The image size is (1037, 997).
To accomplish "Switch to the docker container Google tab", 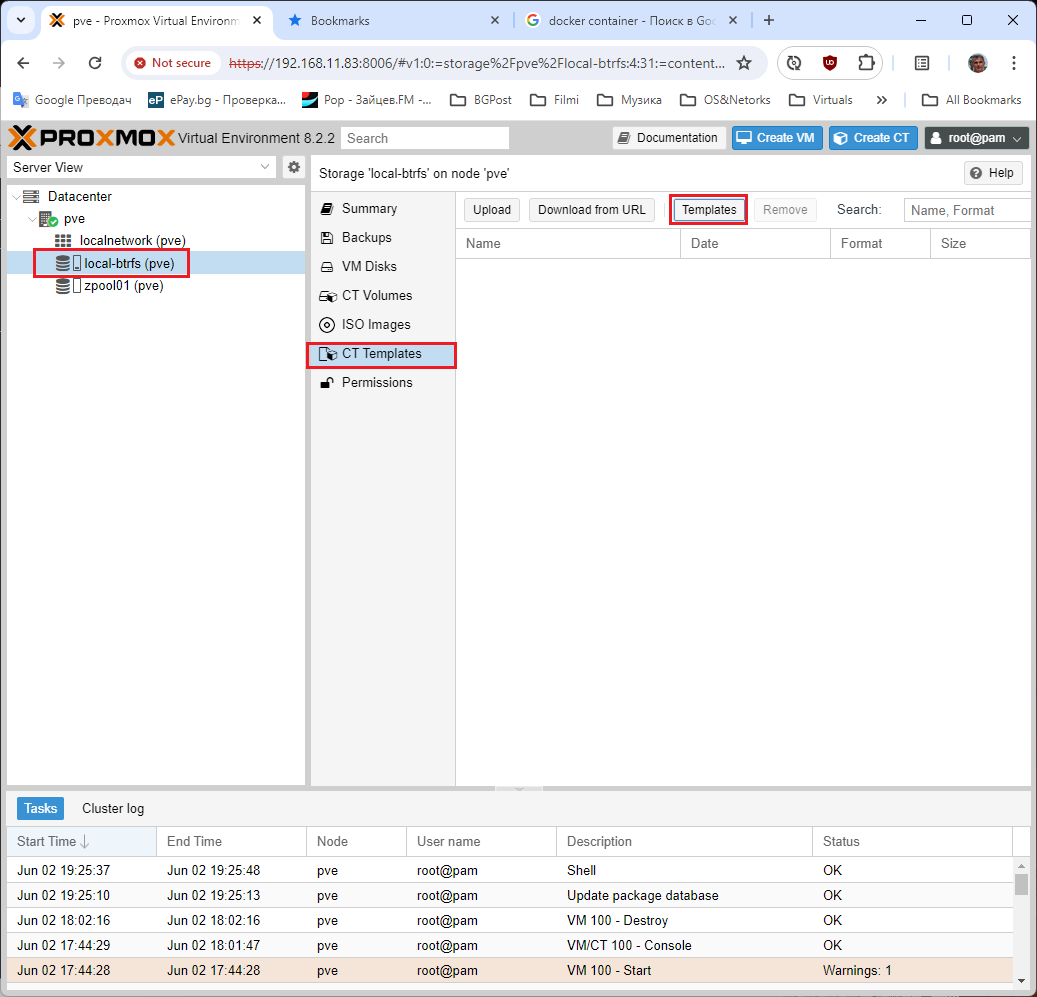I will pyautogui.click(x=632, y=20).
